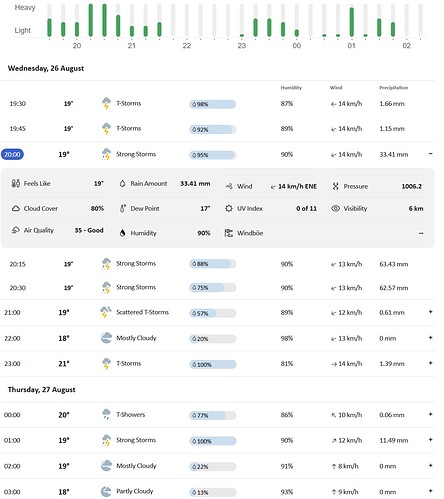This screenshot has height=499, width=444.
Task: Click the Precipitation column header
Action: pos(394,88)
